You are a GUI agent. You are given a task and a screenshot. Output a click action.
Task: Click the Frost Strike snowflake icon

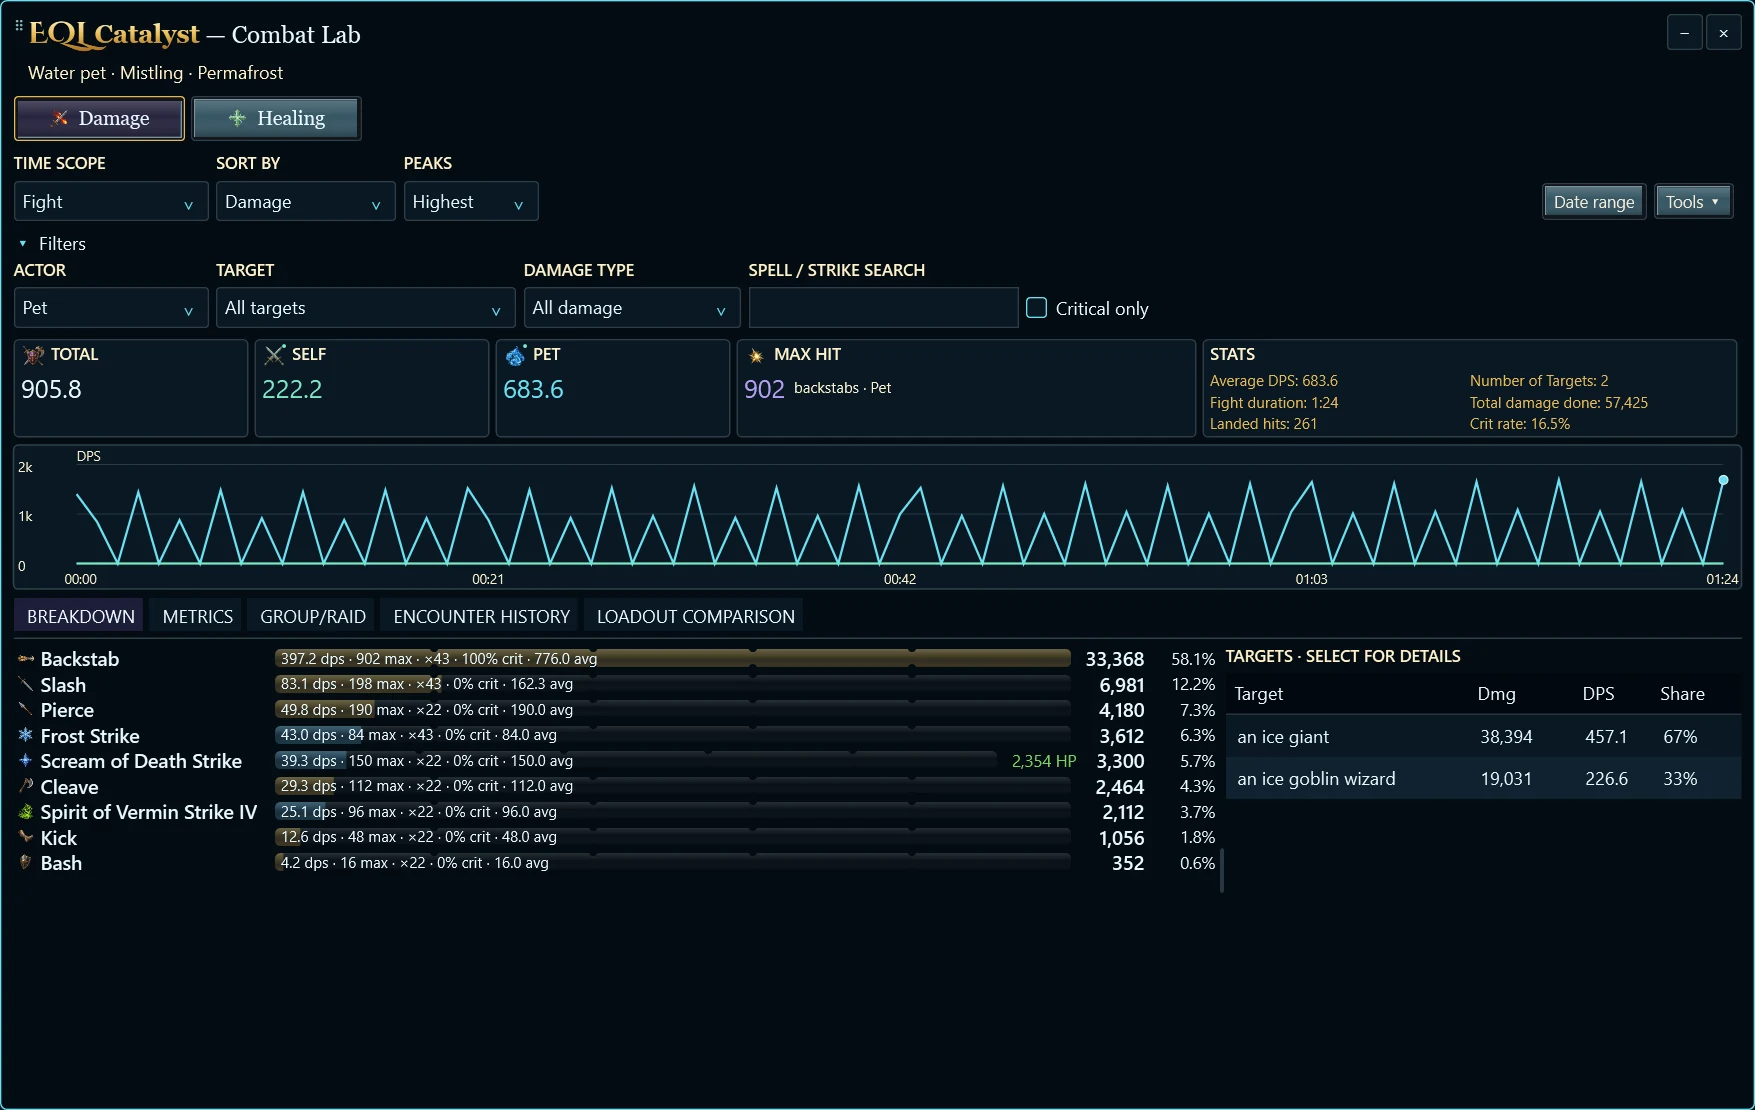26,735
